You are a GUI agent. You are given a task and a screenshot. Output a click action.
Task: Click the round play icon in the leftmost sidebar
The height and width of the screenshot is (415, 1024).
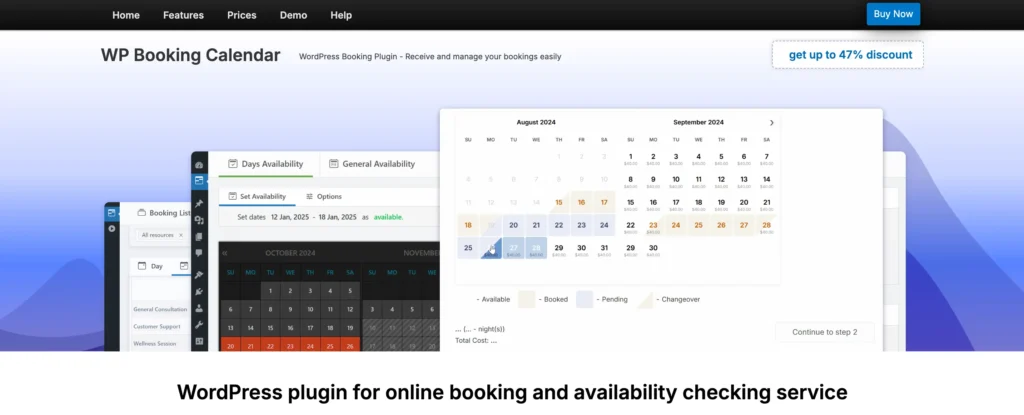(x=112, y=229)
